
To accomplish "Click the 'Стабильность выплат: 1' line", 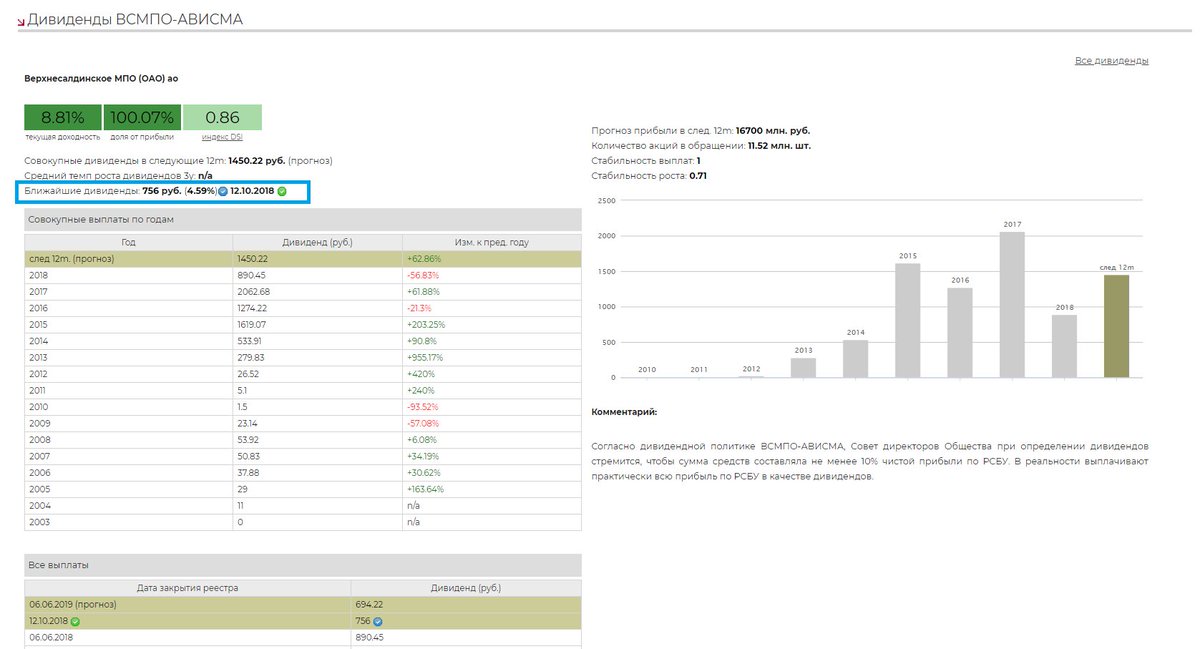I will (x=646, y=160).
